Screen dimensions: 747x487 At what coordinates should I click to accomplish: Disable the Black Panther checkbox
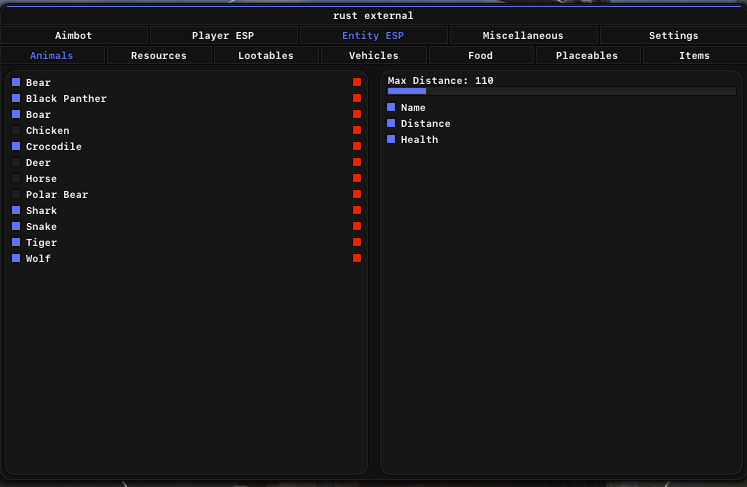16,98
